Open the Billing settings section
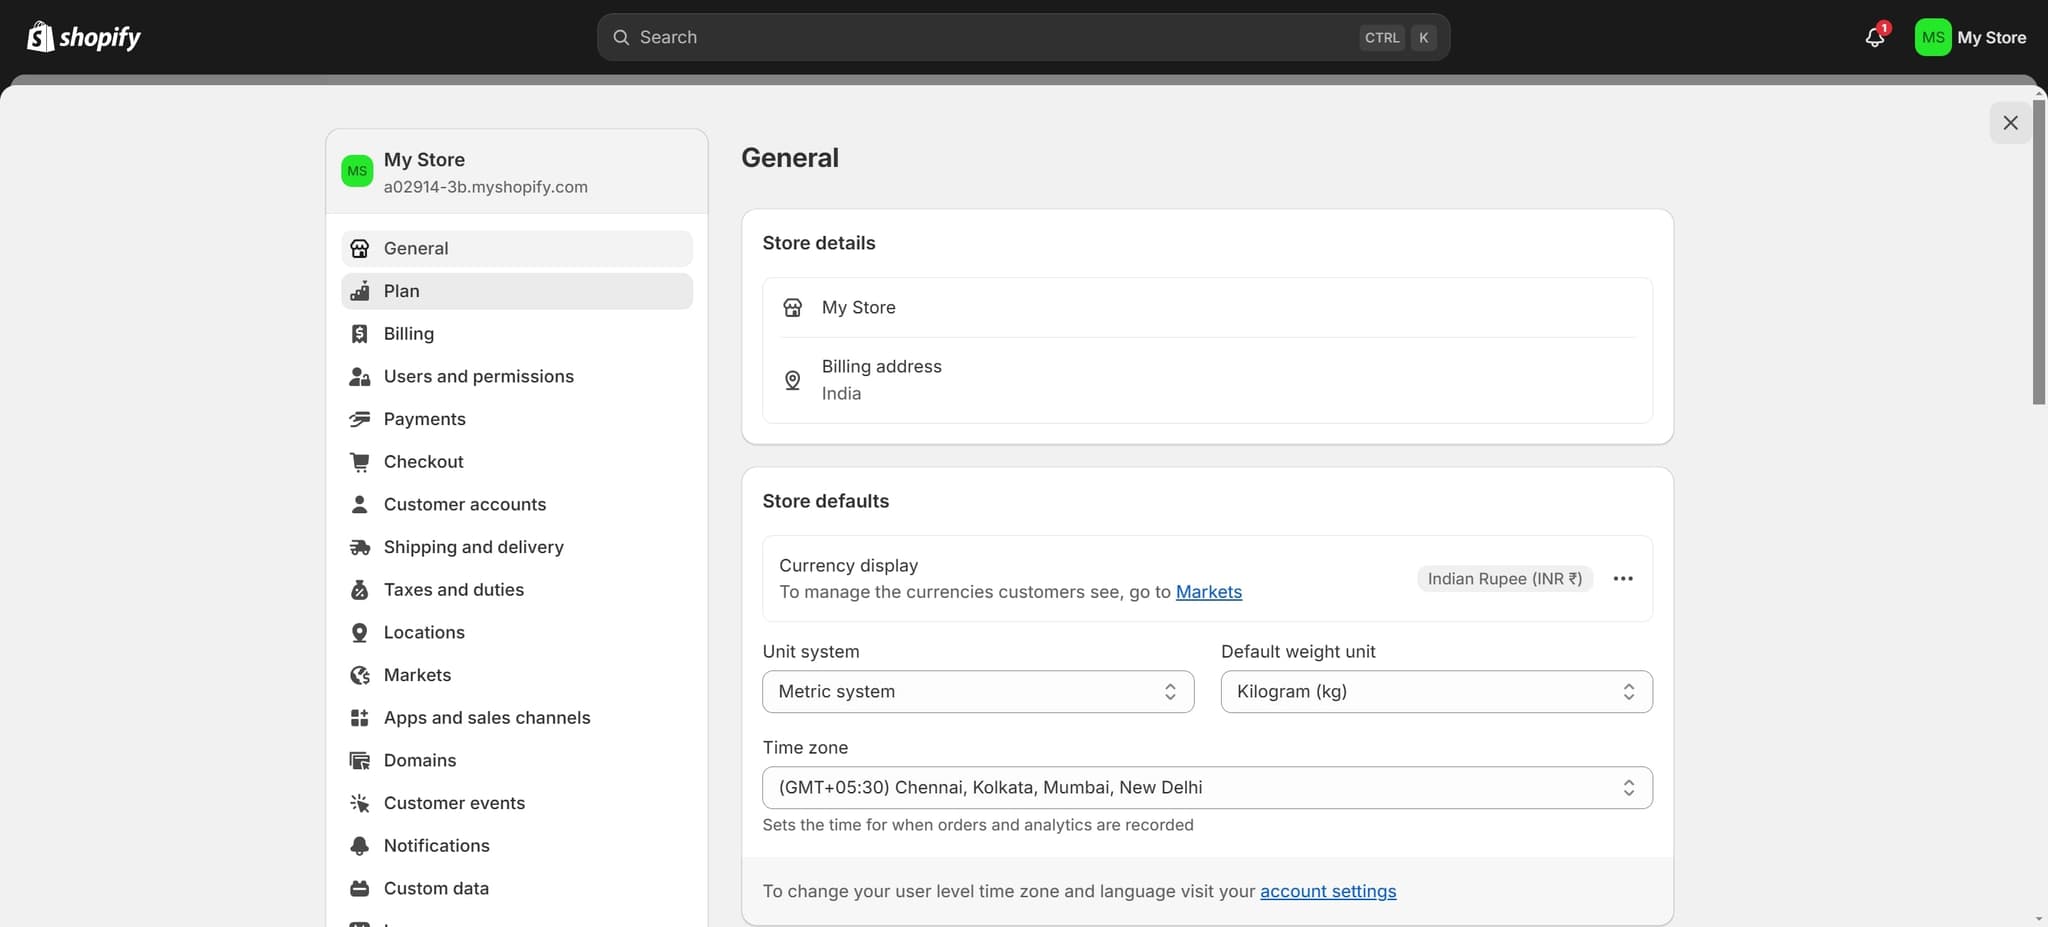This screenshot has width=2048, height=927. click(x=409, y=333)
